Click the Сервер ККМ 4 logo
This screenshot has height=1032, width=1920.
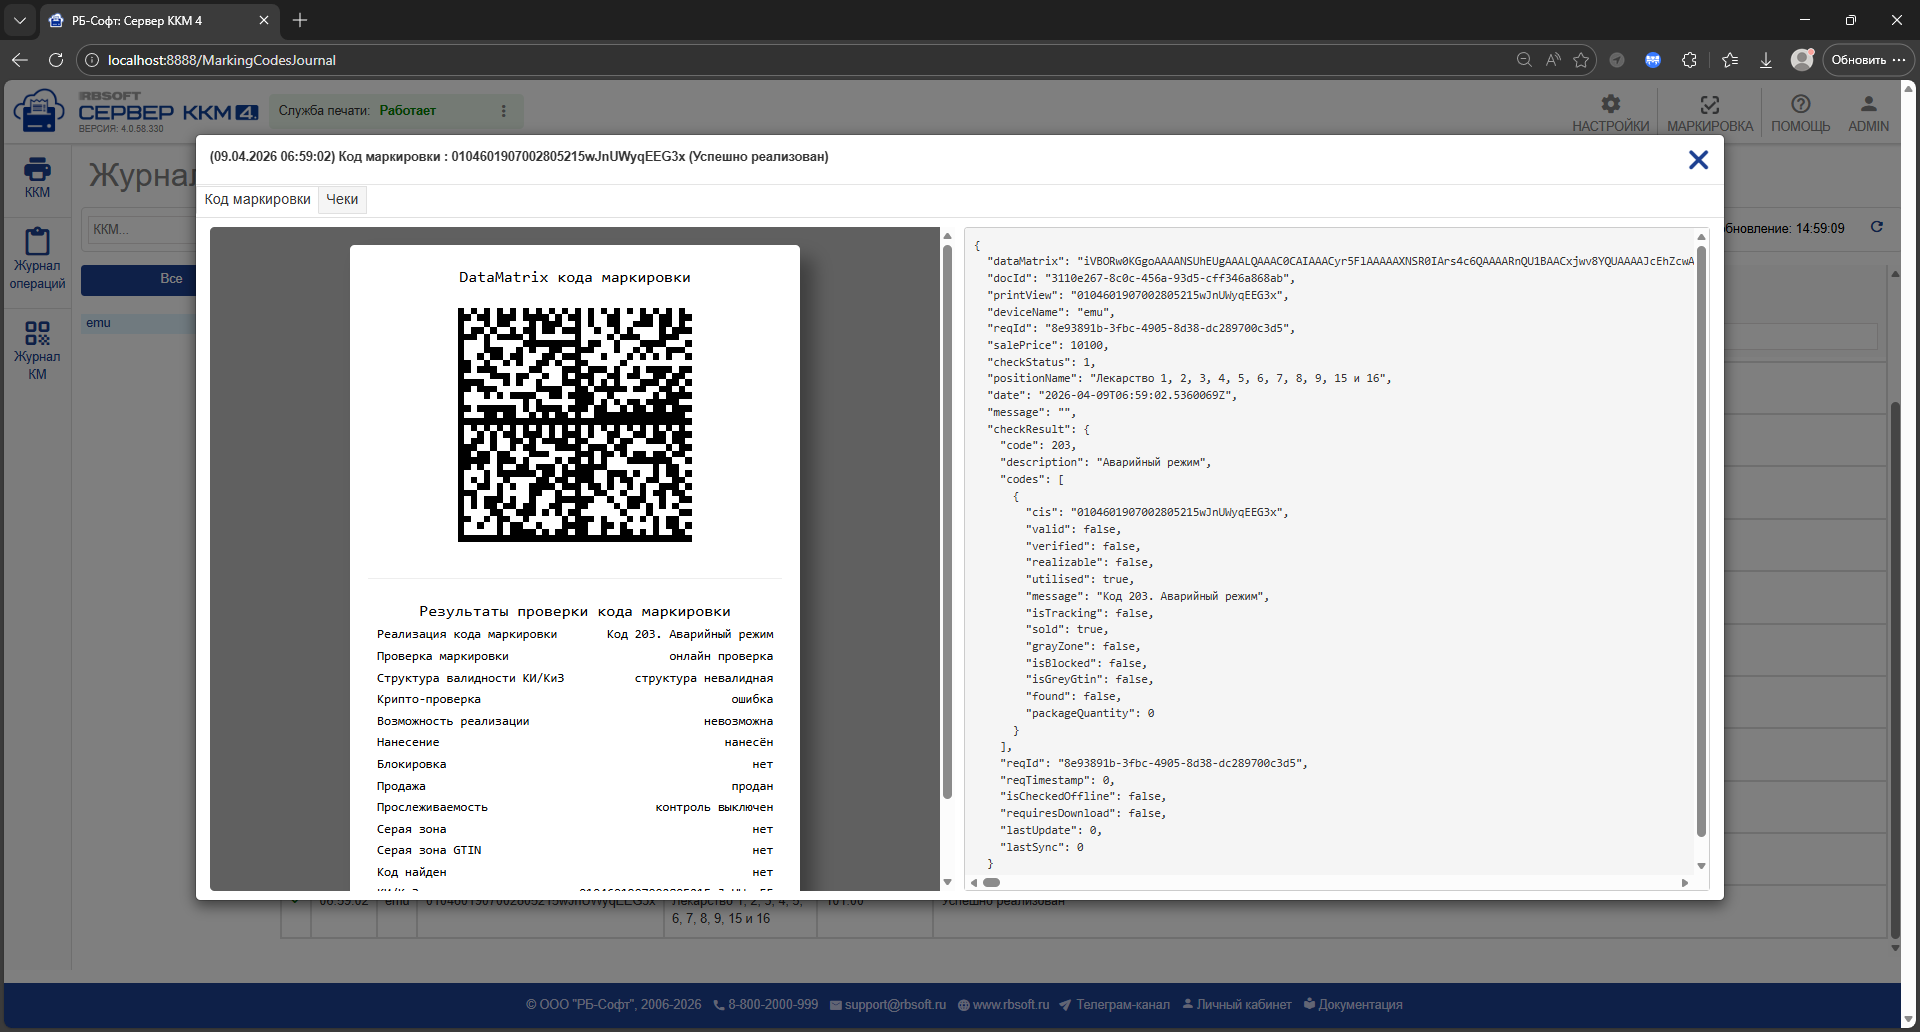click(x=136, y=111)
